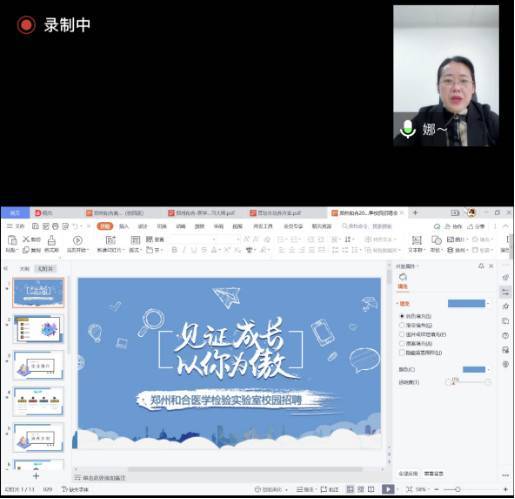
Task: Click the blue Color swatch
Action: 474,369
